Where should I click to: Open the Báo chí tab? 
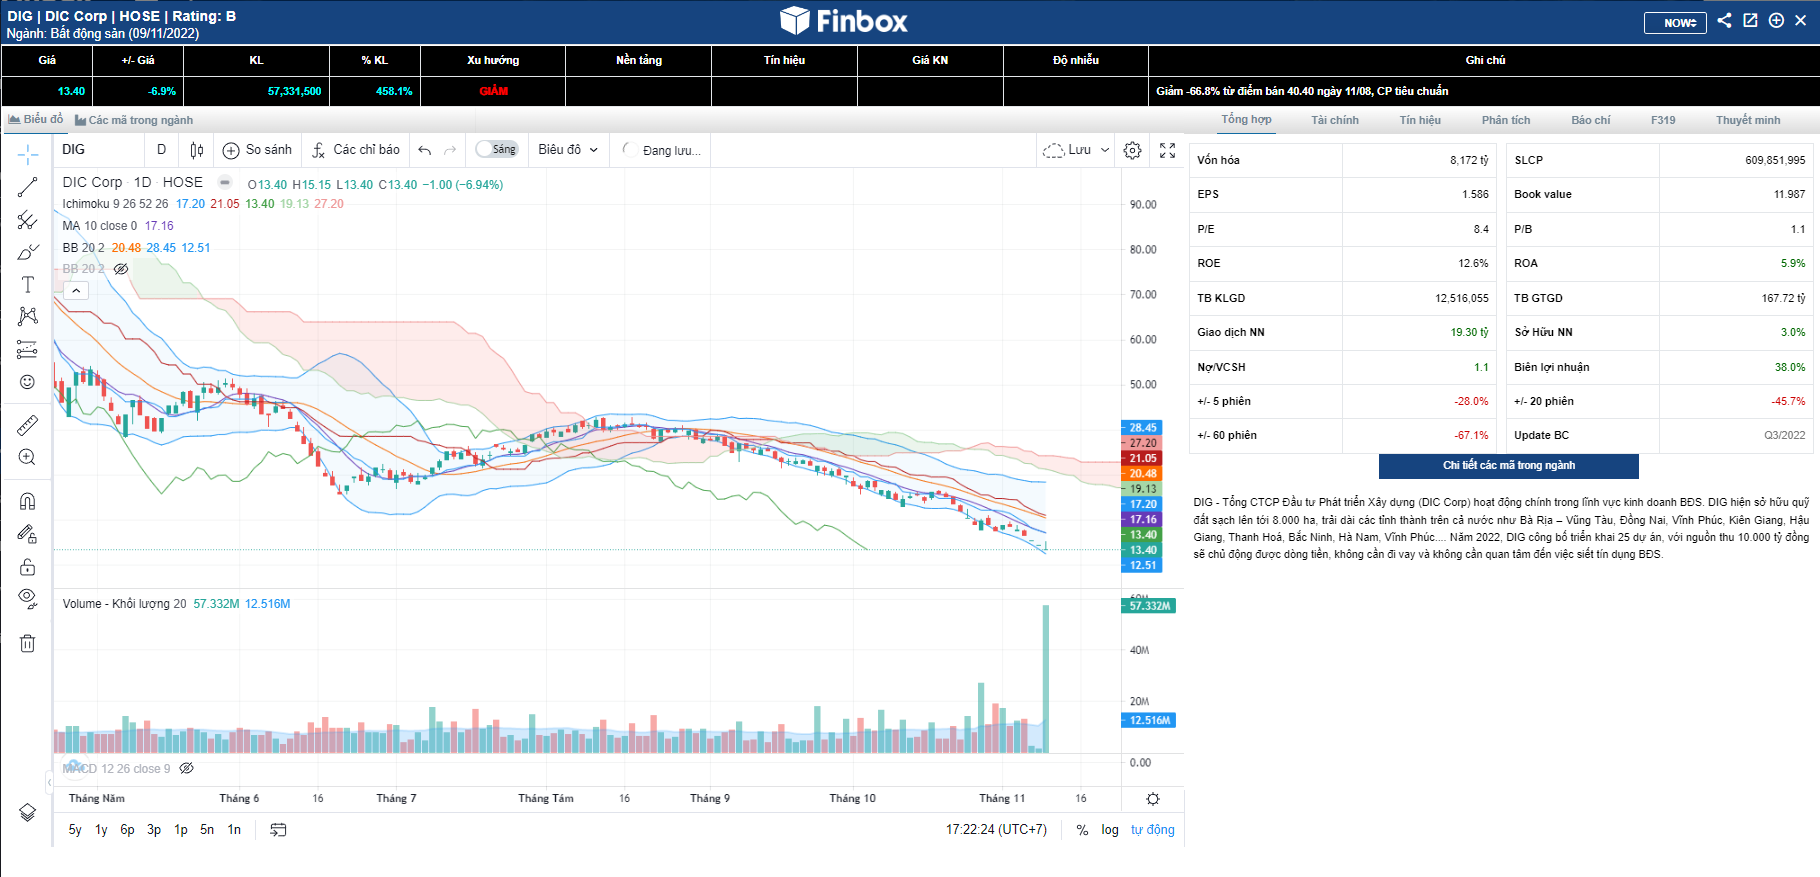click(1591, 120)
